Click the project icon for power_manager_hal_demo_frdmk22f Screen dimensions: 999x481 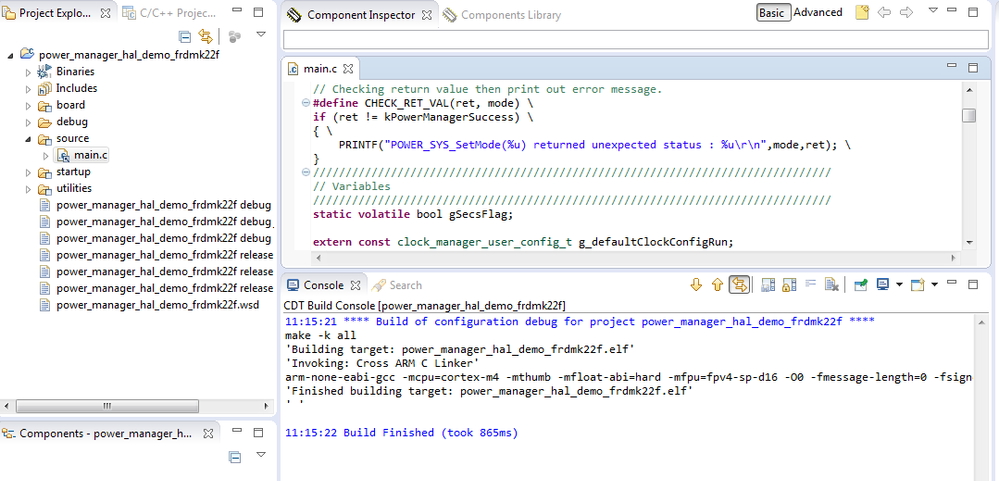pyautogui.click(x=27, y=54)
